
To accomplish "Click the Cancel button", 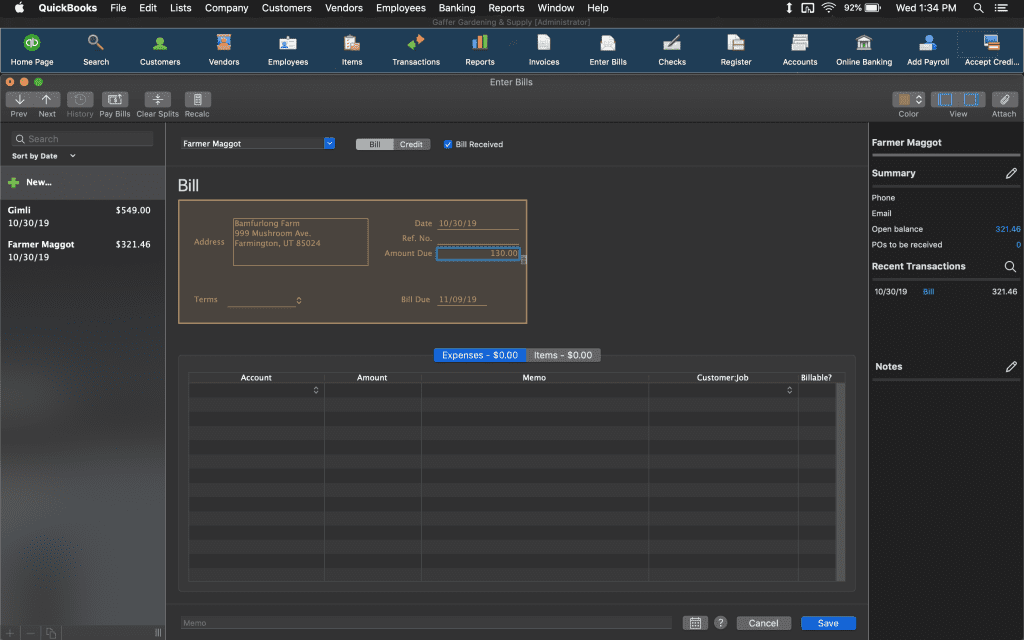I will [763, 623].
